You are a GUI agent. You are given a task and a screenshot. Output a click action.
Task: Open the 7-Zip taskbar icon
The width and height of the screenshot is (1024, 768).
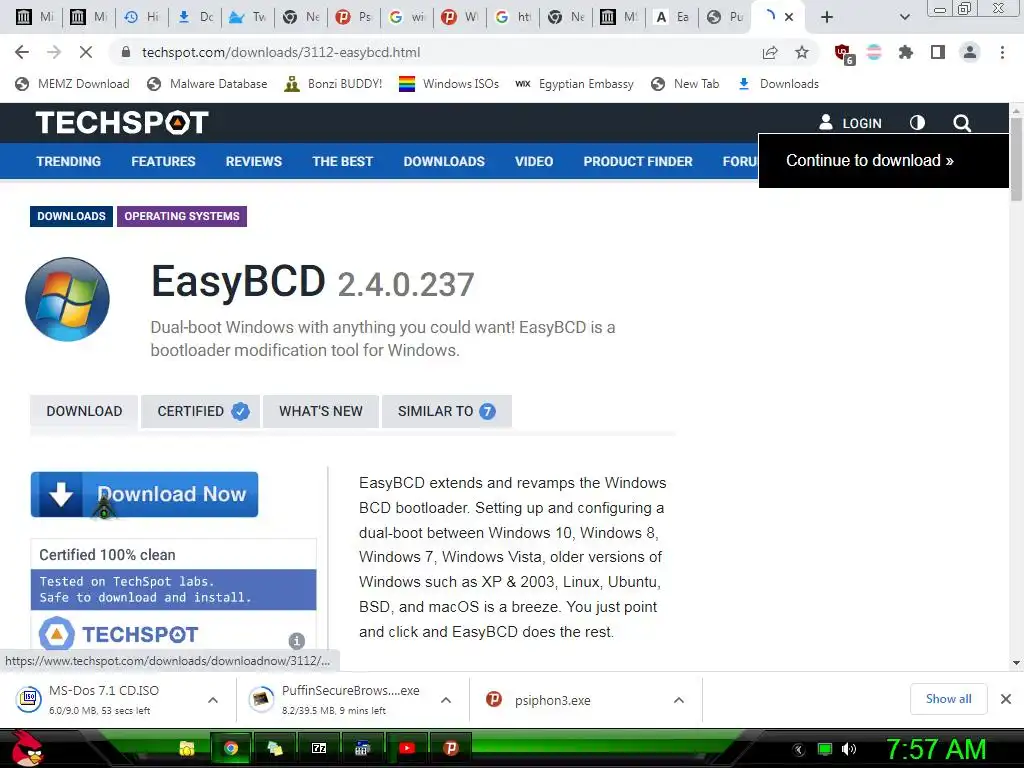pyautogui.click(x=319, y=748)
